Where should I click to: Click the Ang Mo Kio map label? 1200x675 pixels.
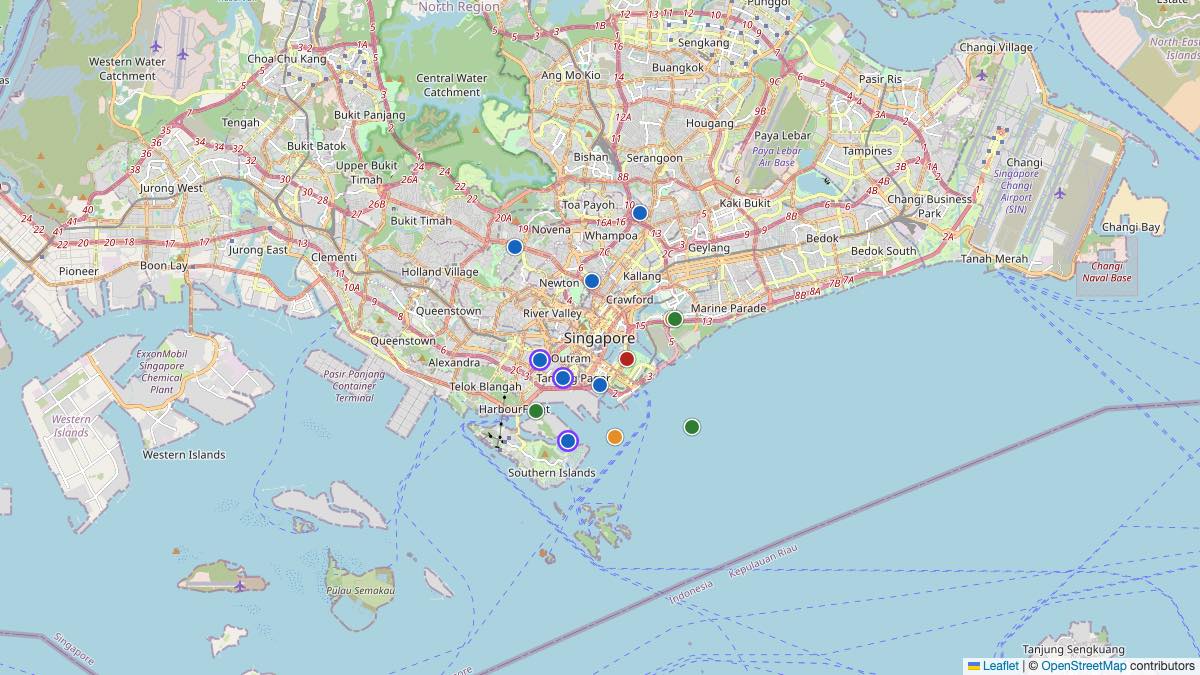click(x=571, y=75)
